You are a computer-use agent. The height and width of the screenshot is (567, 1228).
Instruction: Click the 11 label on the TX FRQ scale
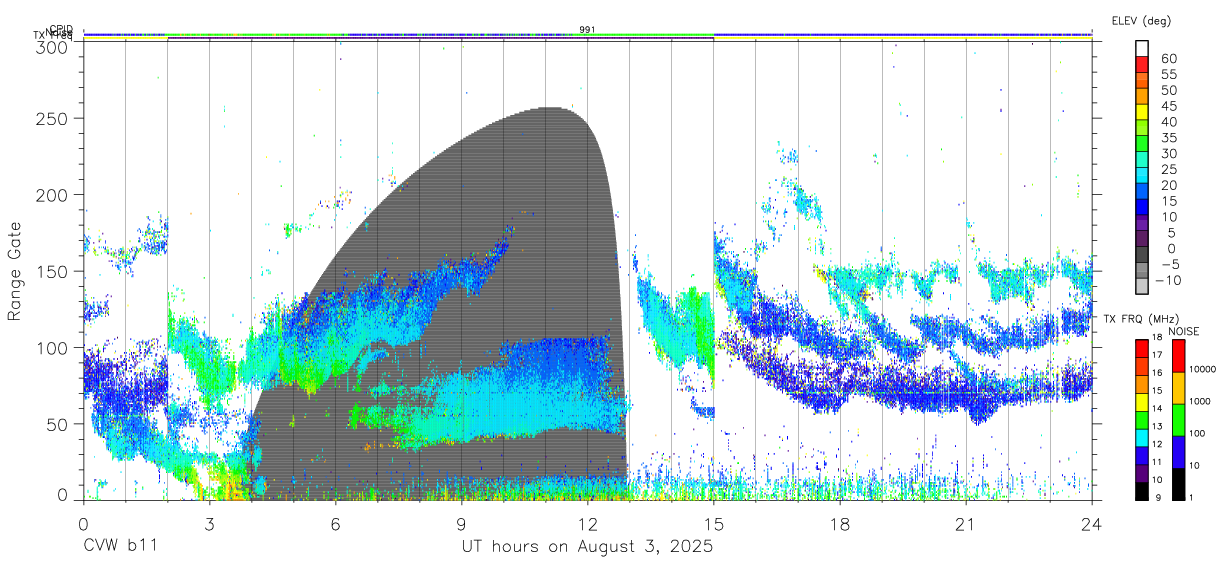point(1157,462)
